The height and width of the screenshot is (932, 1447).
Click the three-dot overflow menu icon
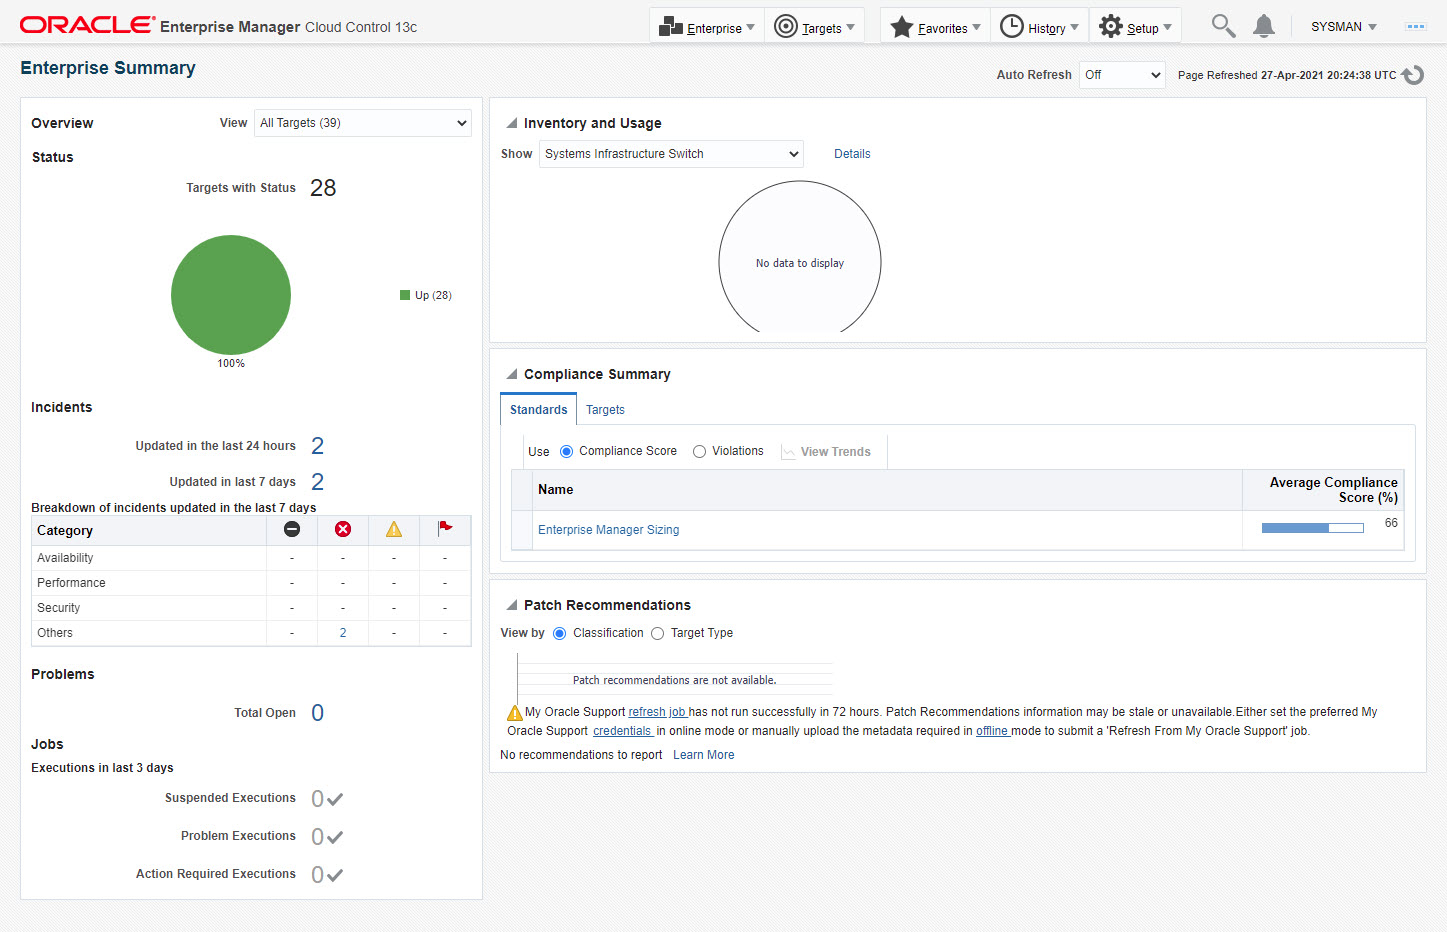click(x=1415, y=27)
